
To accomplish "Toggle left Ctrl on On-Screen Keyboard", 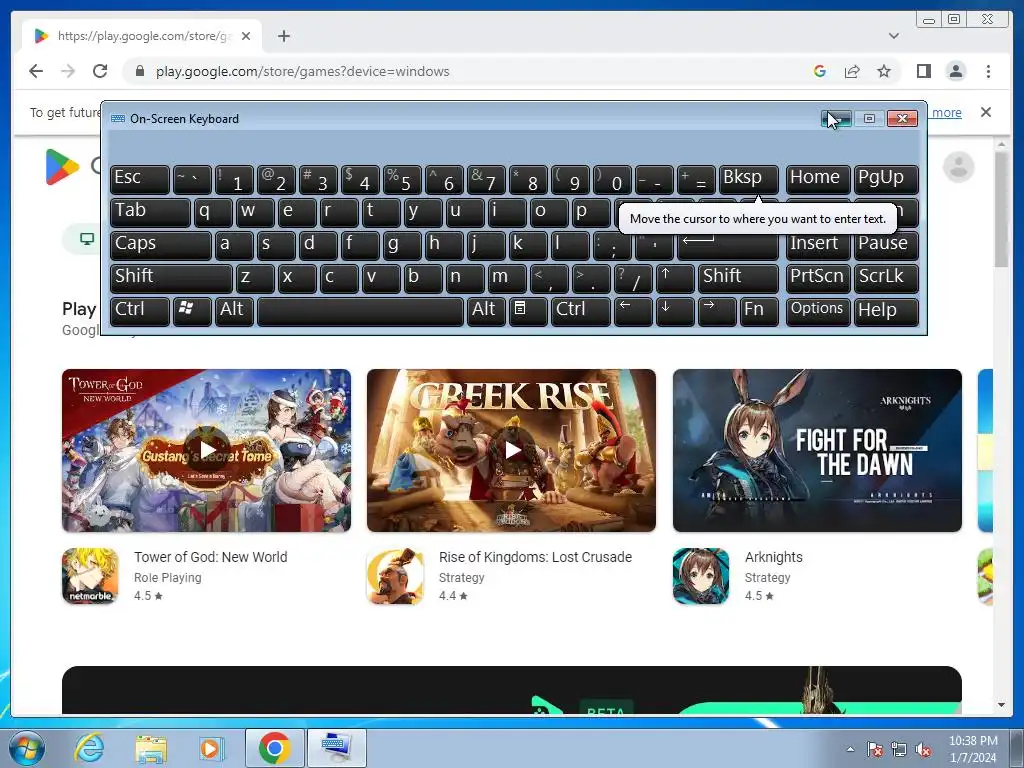I will click(140, 311).
